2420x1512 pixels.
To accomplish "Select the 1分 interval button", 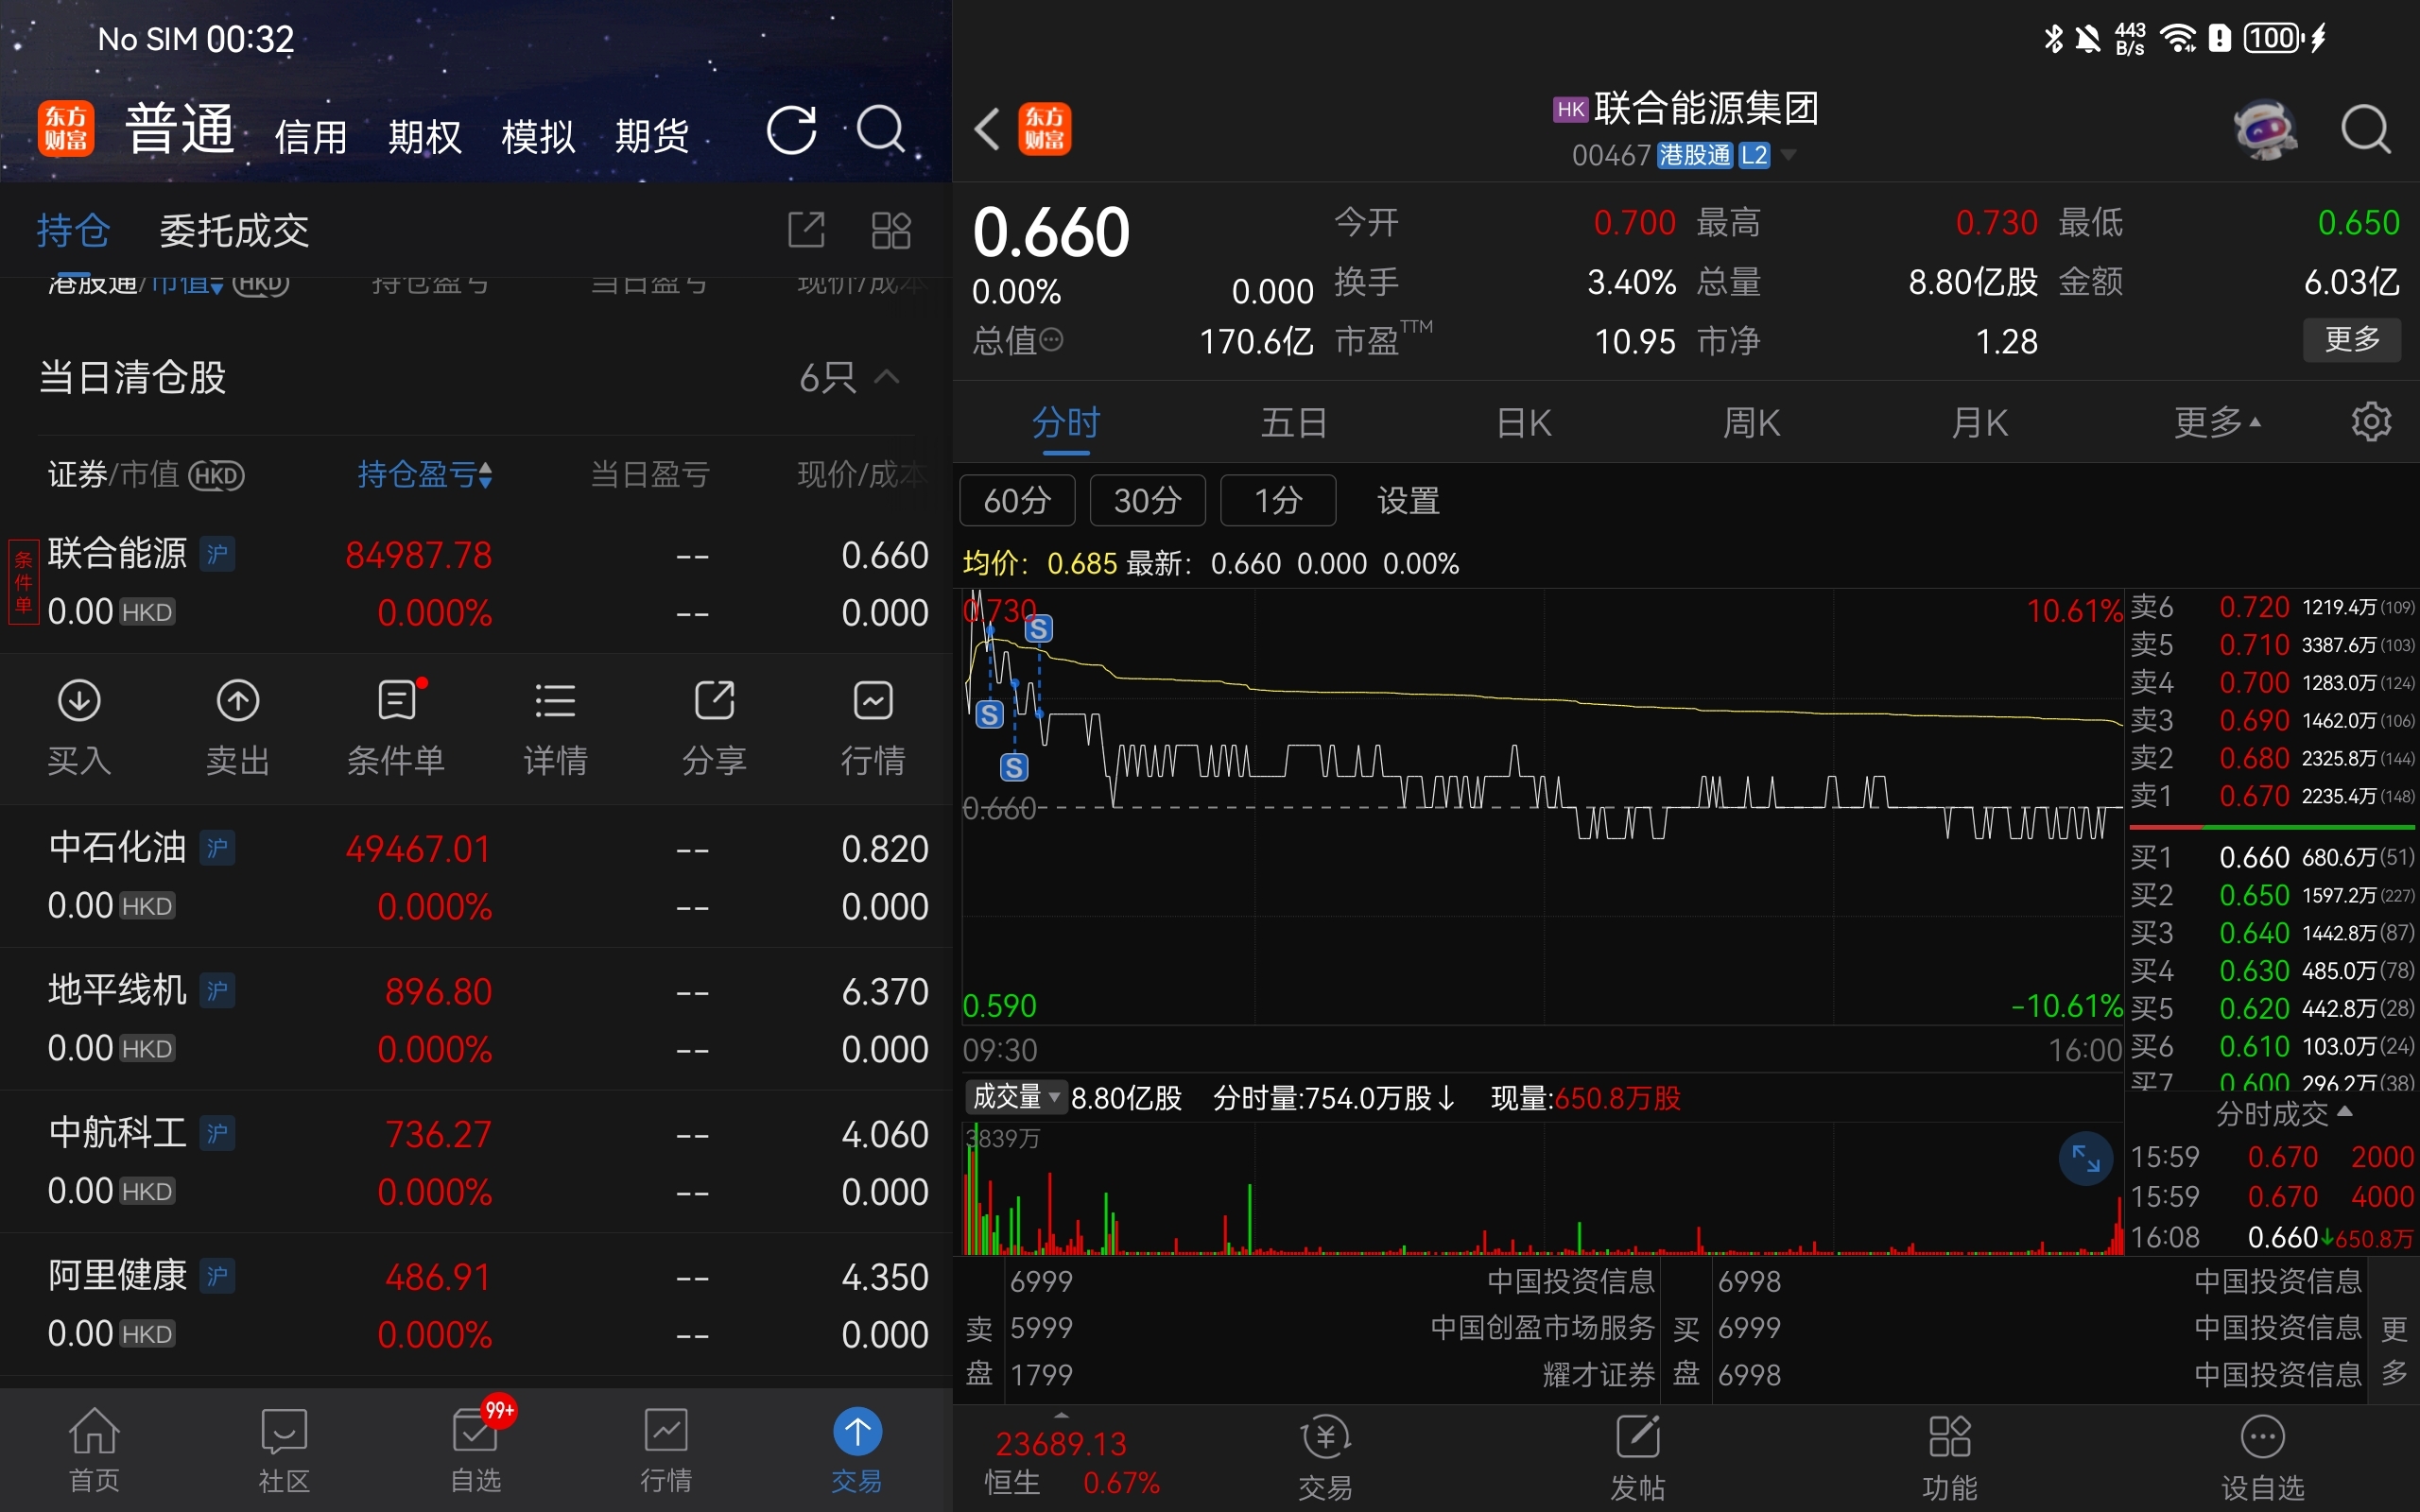I will click(x=1278, y=500).
